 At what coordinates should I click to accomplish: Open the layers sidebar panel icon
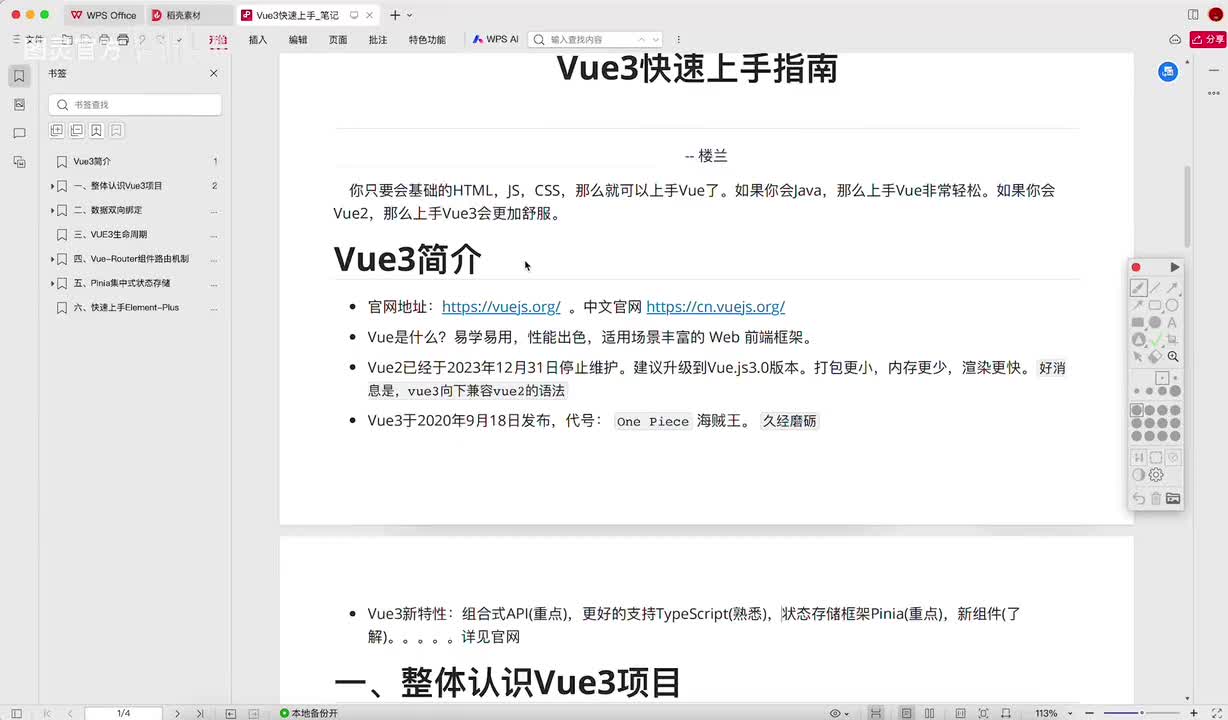[x=19, y=161]
